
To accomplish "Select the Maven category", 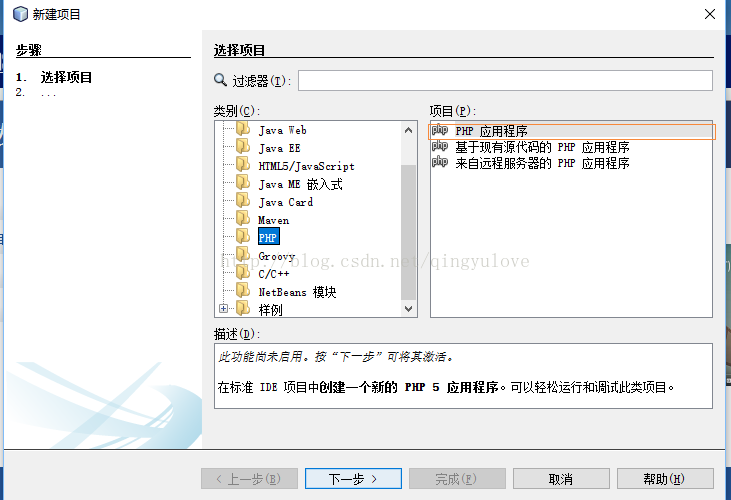I will (274, 220).
